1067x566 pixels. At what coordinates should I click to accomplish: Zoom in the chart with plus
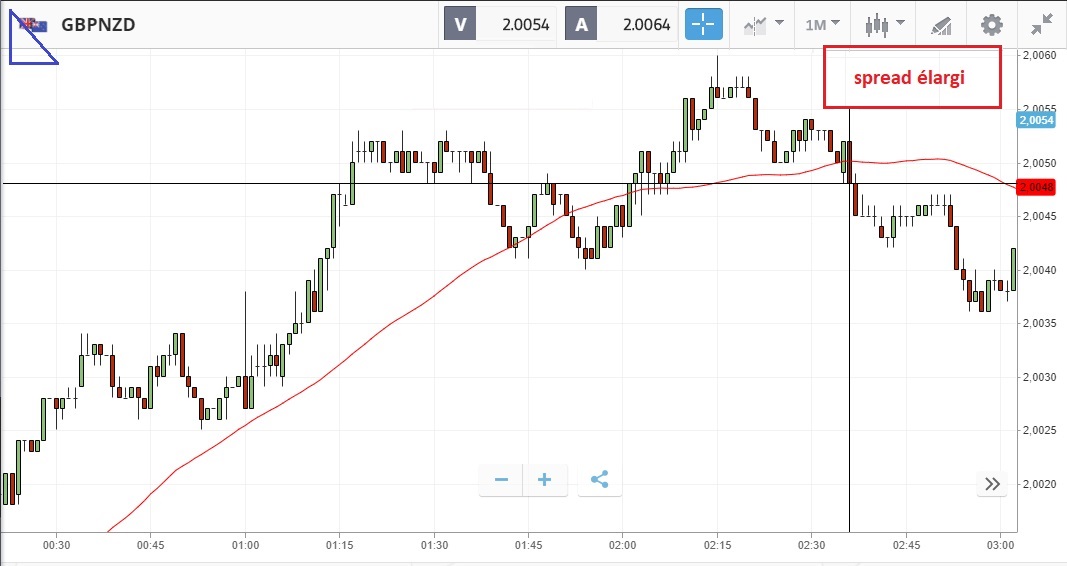(x=545, y=480)
